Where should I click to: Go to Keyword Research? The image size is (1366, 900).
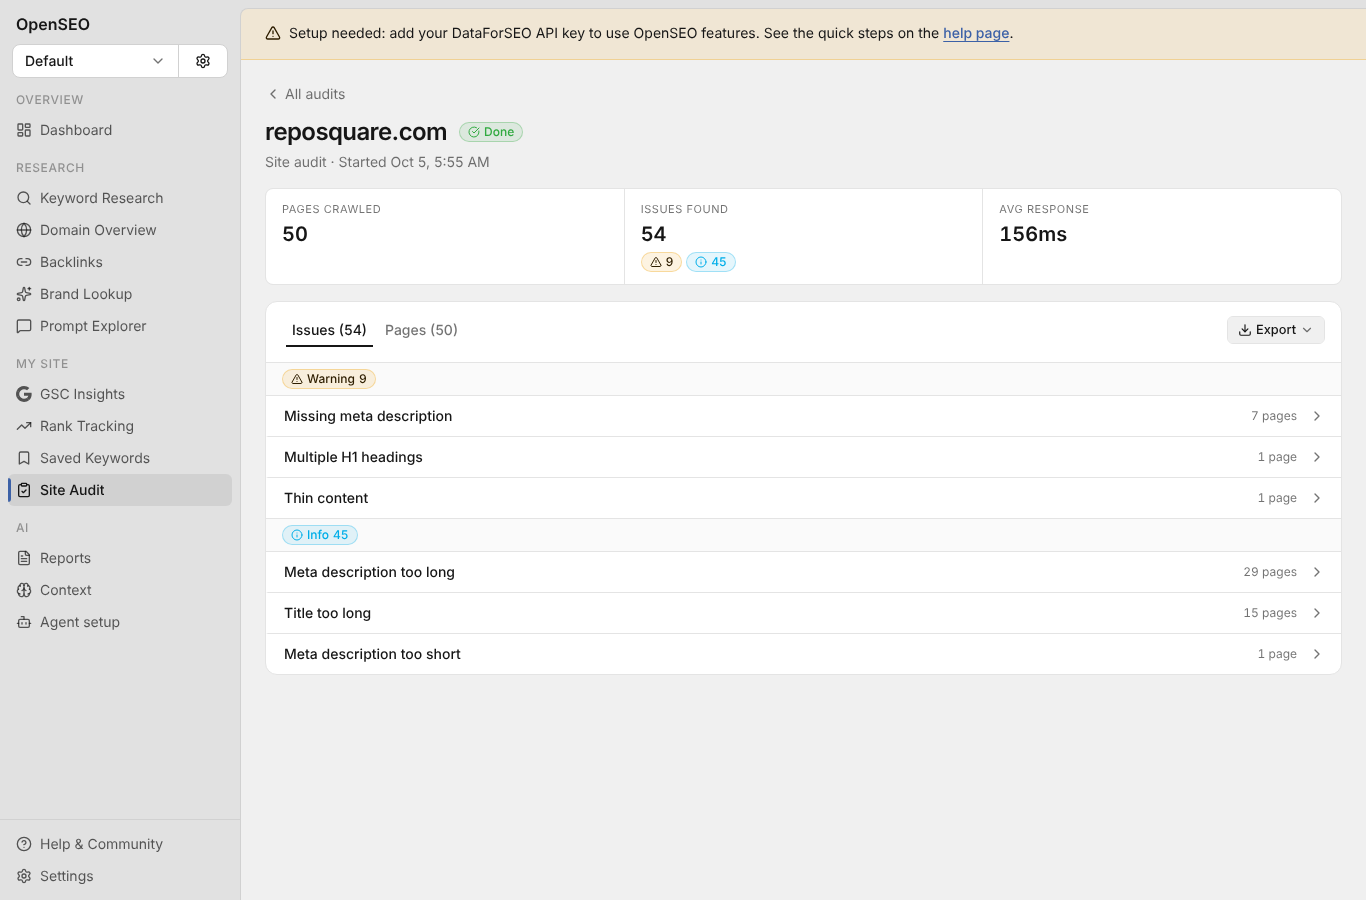120,198
